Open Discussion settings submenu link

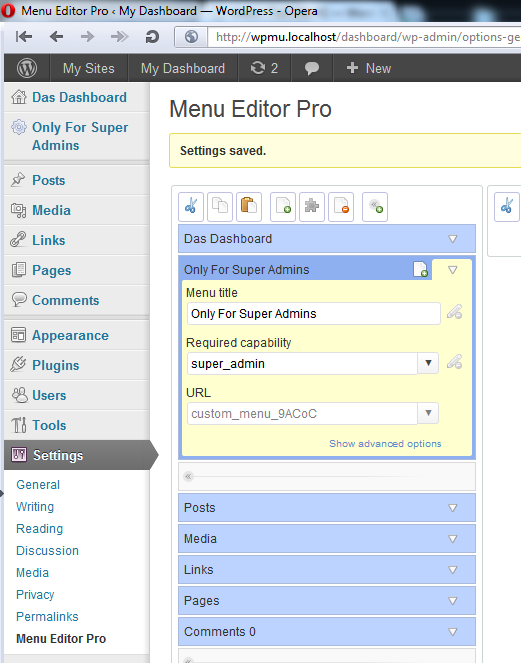tap(47, 551)
